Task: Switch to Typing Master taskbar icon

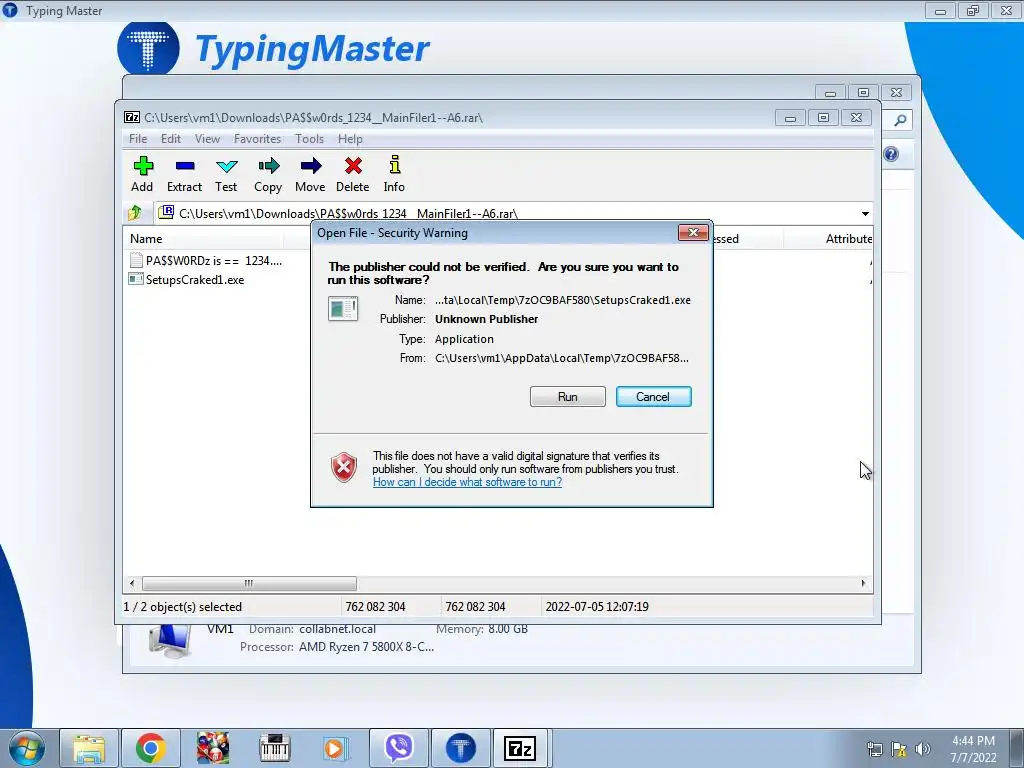Action: pyautogui.click(x=460, y=748)
